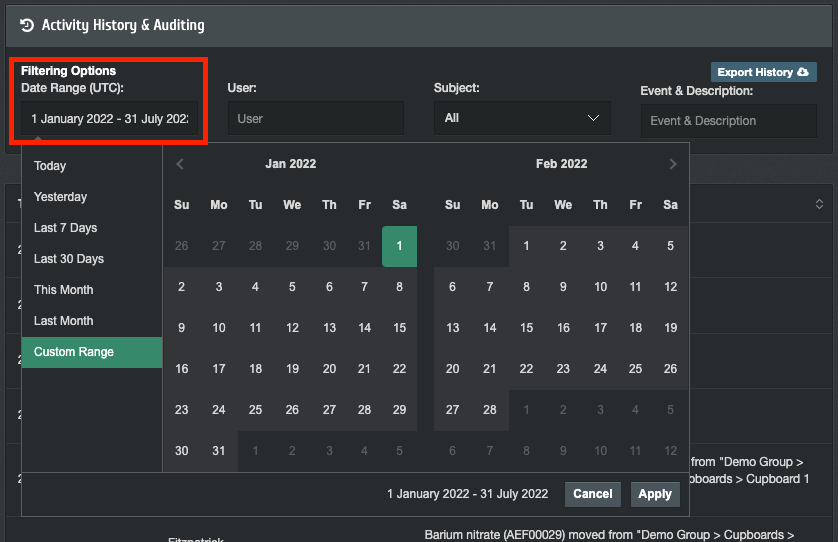Image resolution: width=838 pixels, height=542 pixels.
Task: Click the Export History button
Action: click(763, 72)
